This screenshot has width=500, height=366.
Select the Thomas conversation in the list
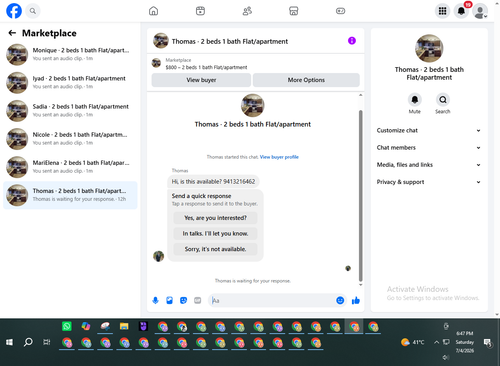pos(70,195)
